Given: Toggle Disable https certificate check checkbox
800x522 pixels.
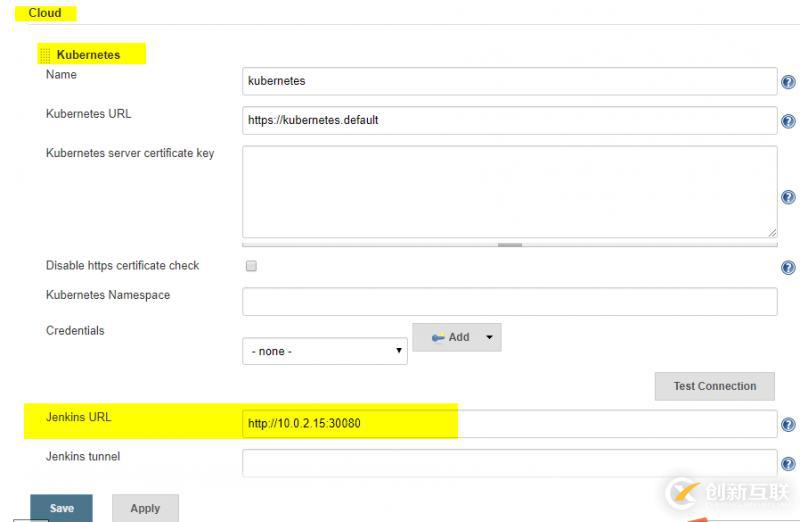Looking at the screenshot, I should click(x=251, y=266).
